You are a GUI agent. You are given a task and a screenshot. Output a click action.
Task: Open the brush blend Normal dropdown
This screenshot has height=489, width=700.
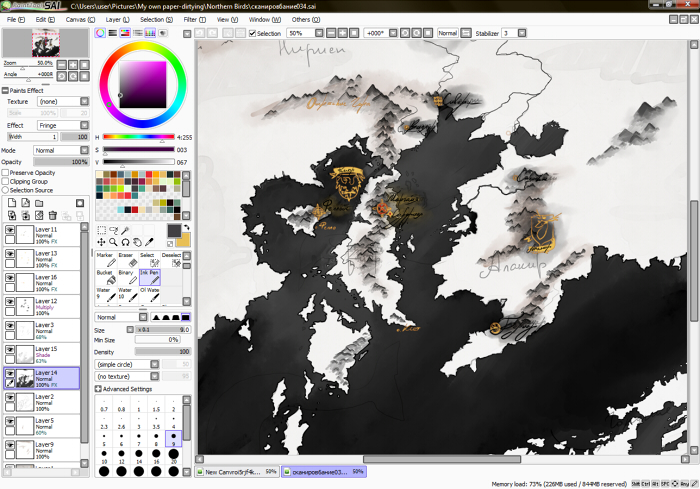tap(121, 317)
